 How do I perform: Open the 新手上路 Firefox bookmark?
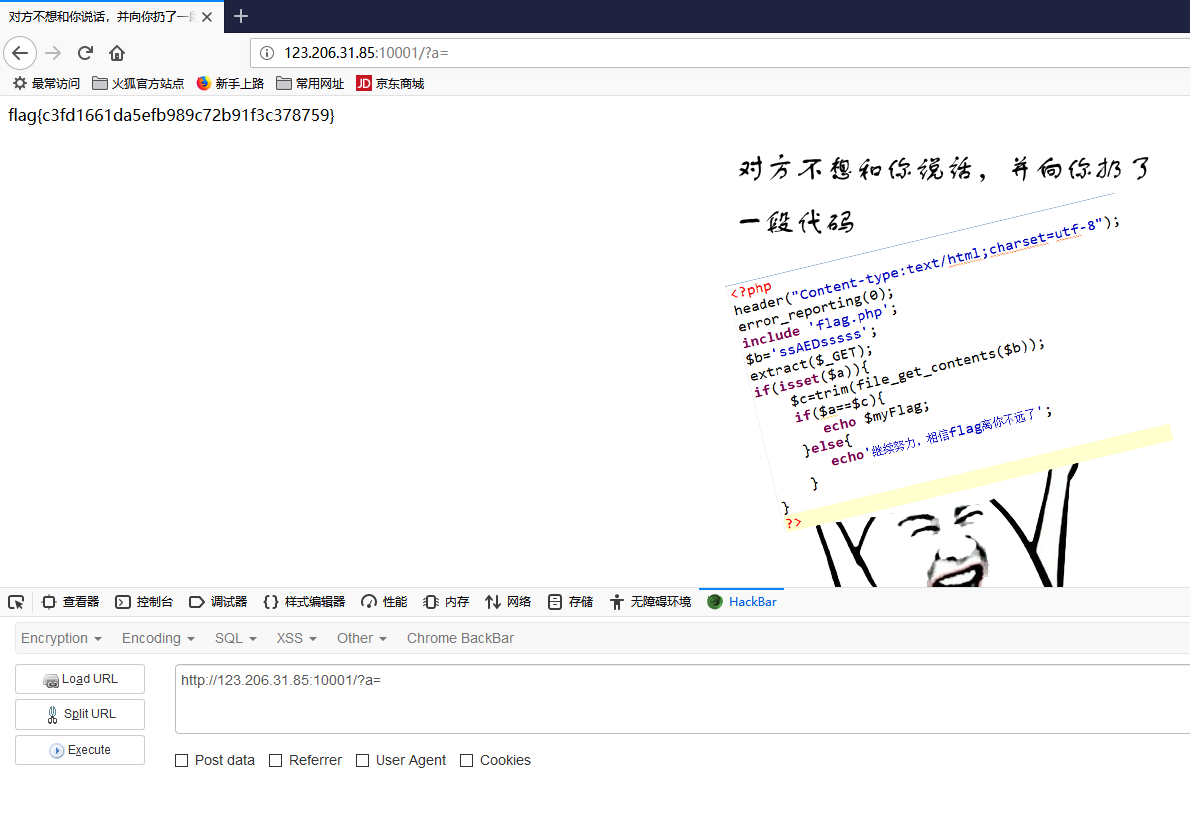(x=230, y=83)
